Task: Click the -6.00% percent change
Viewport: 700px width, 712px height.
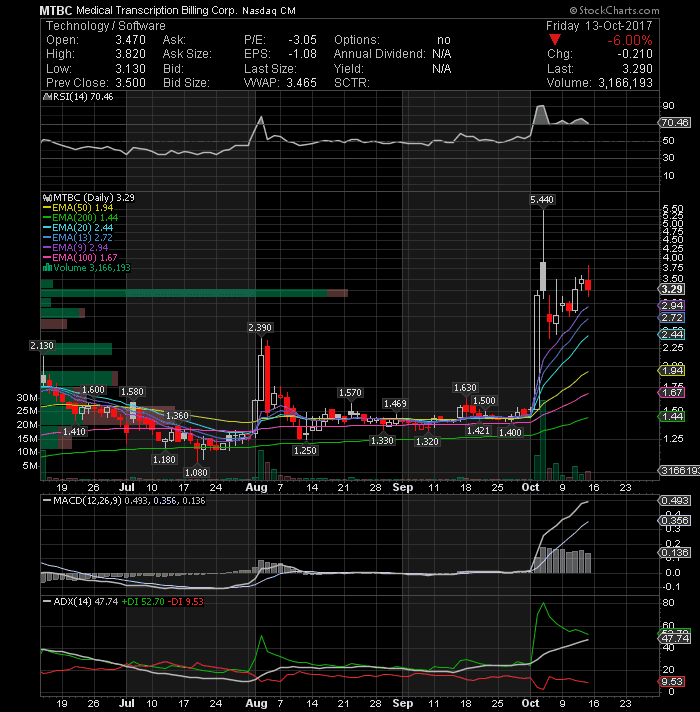Action: pyautogui.click(x=630, y=40)
